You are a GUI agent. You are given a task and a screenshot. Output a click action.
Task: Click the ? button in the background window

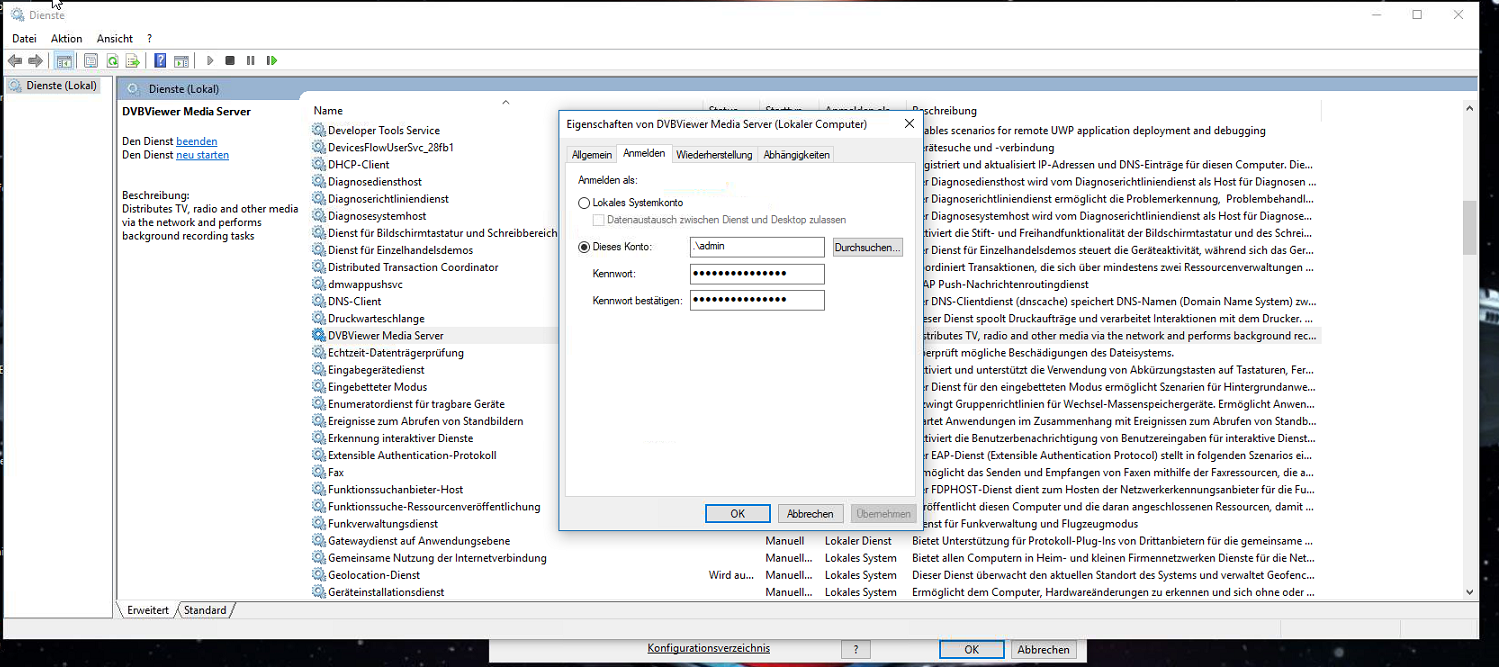tap(855, 649)
